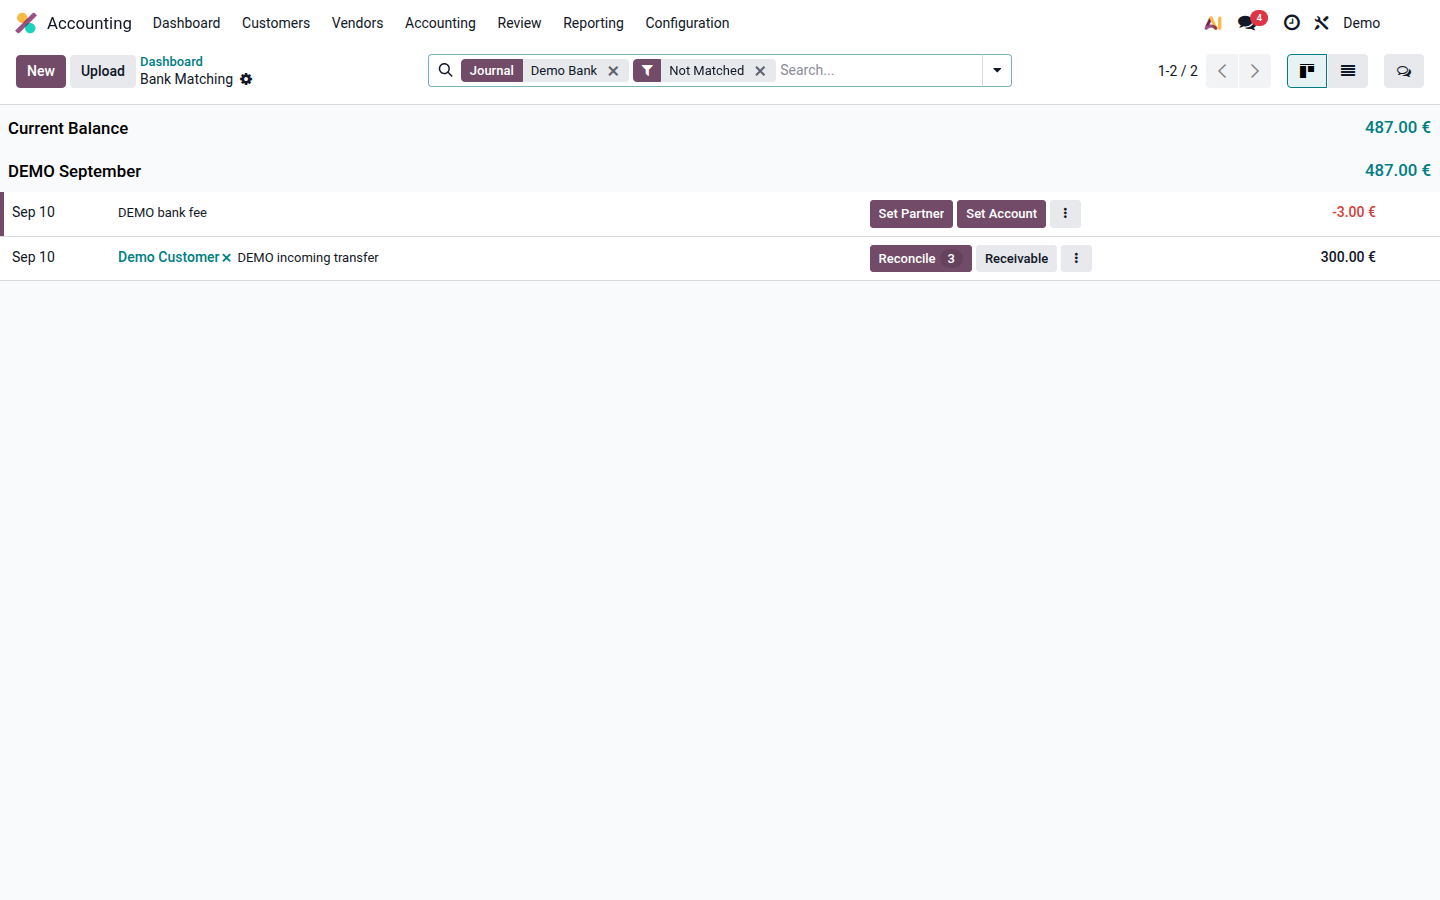Open more options for DEMO incoming transfer
Image resolution: width=1440 pixels, height=900 pixels.
(1076, 259)
